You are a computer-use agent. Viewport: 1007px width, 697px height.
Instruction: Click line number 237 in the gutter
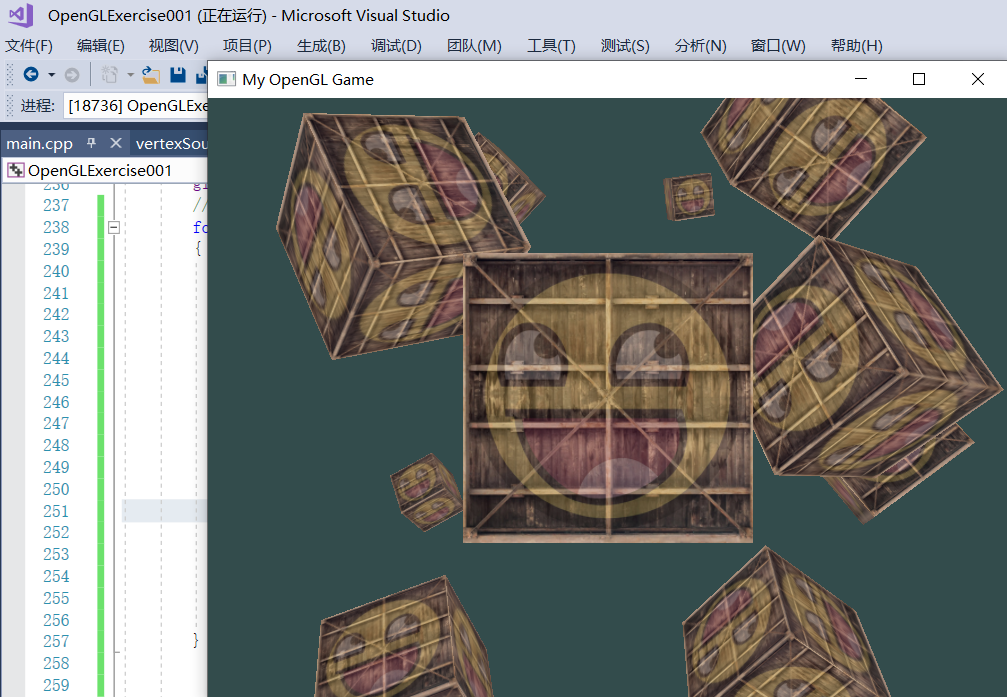click(x=56, y=206)
